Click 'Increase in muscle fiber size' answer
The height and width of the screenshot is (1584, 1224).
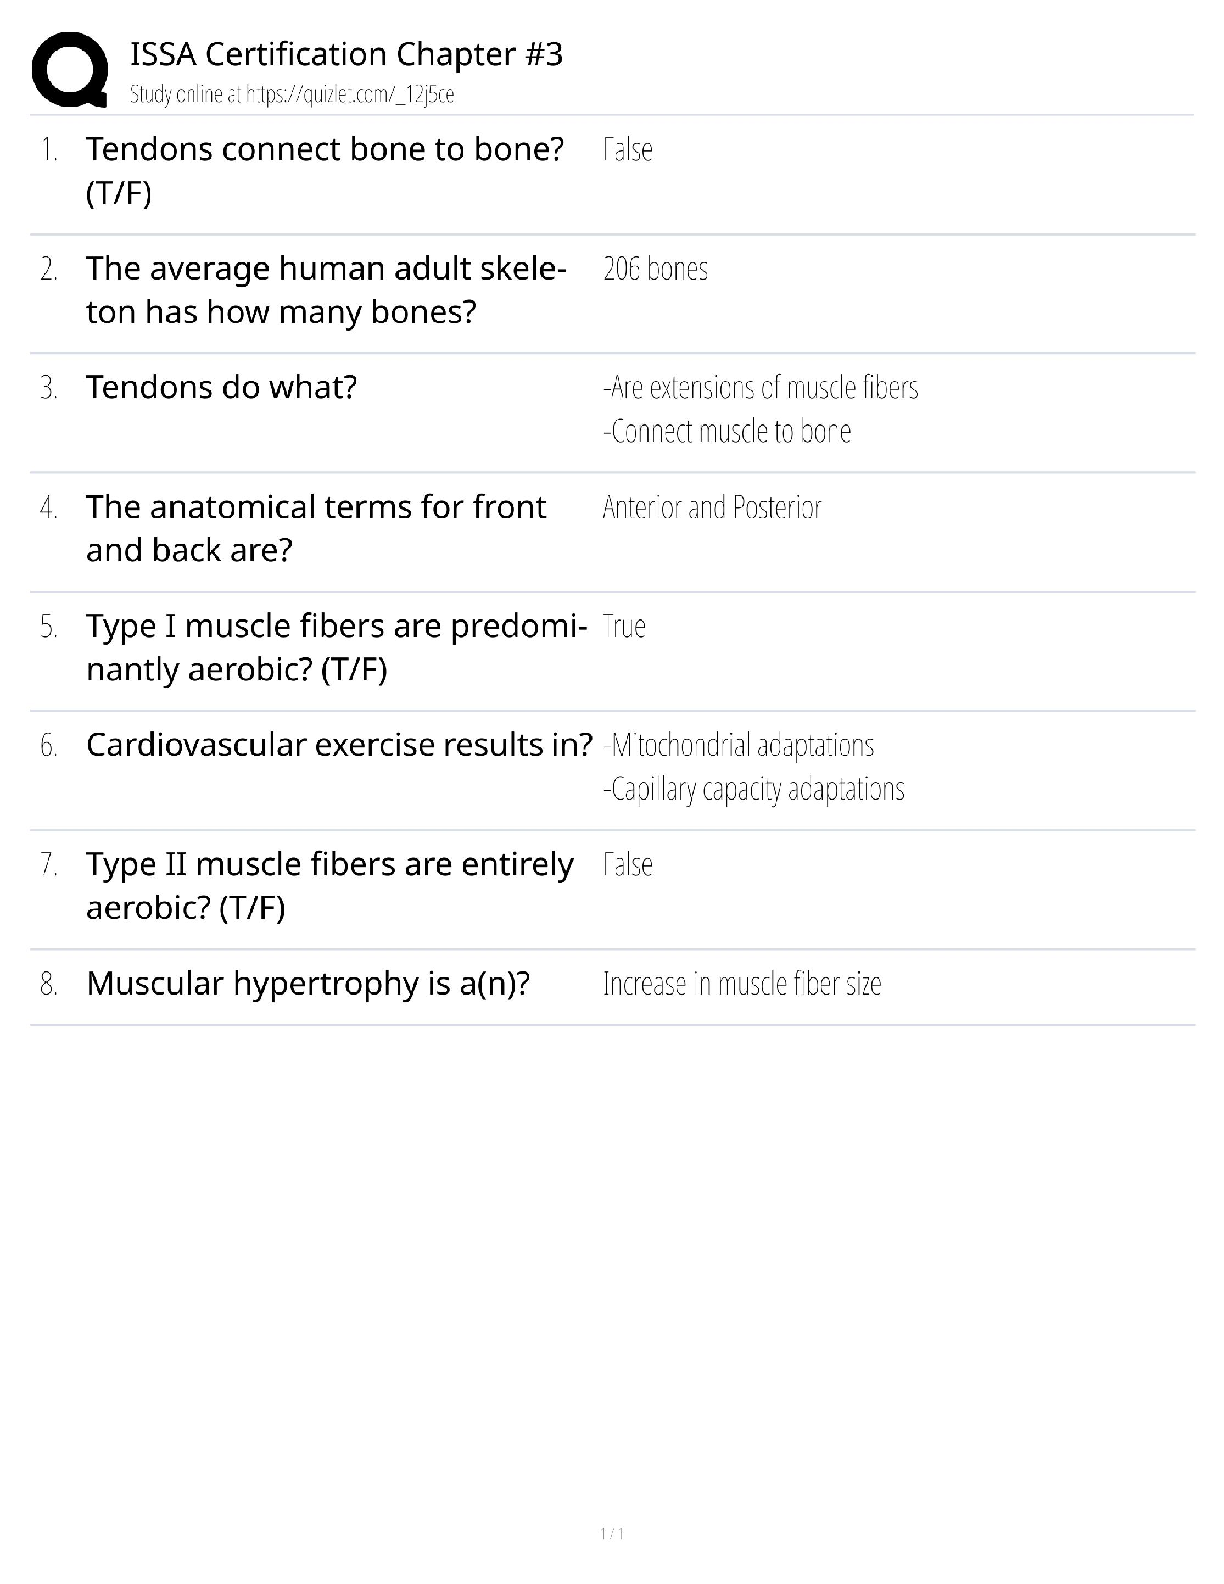pos(741,984)
